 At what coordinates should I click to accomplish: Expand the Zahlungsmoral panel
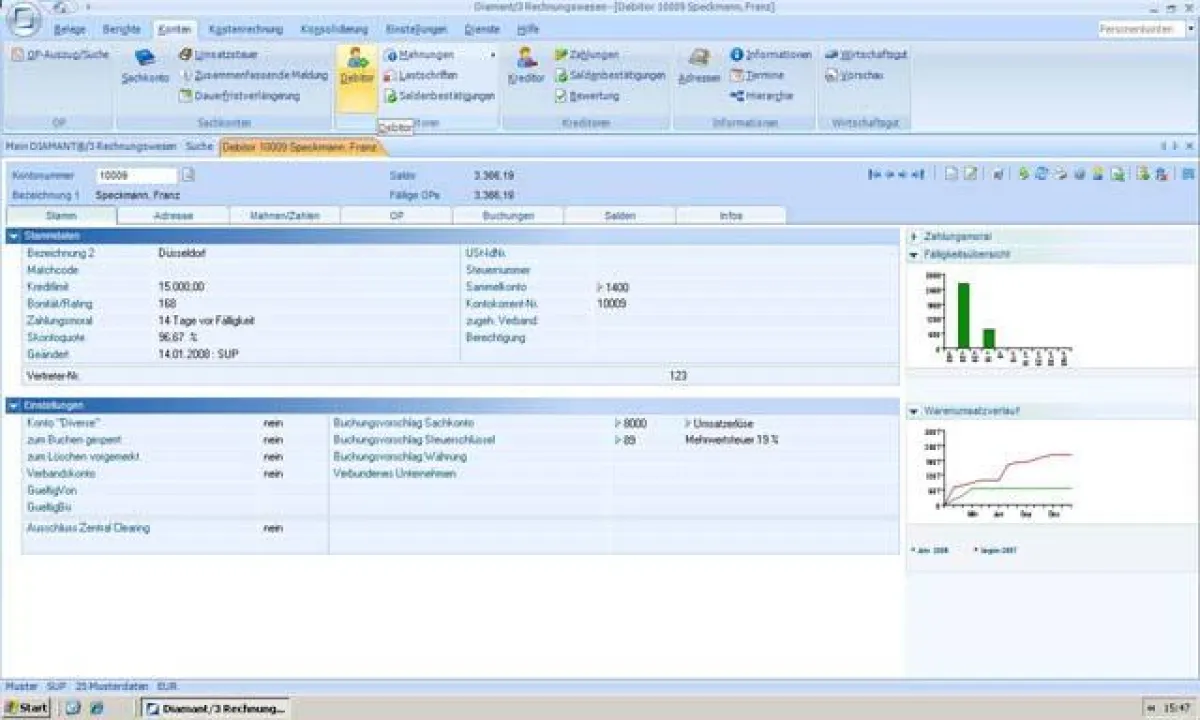(911, 236)
